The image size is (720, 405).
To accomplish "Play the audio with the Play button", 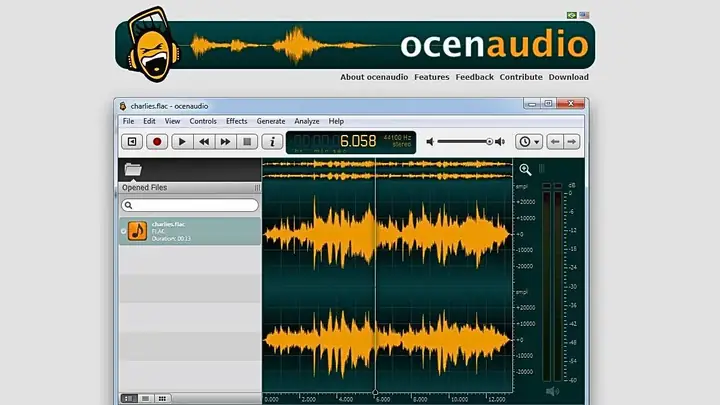I will (x=182, y=141).
